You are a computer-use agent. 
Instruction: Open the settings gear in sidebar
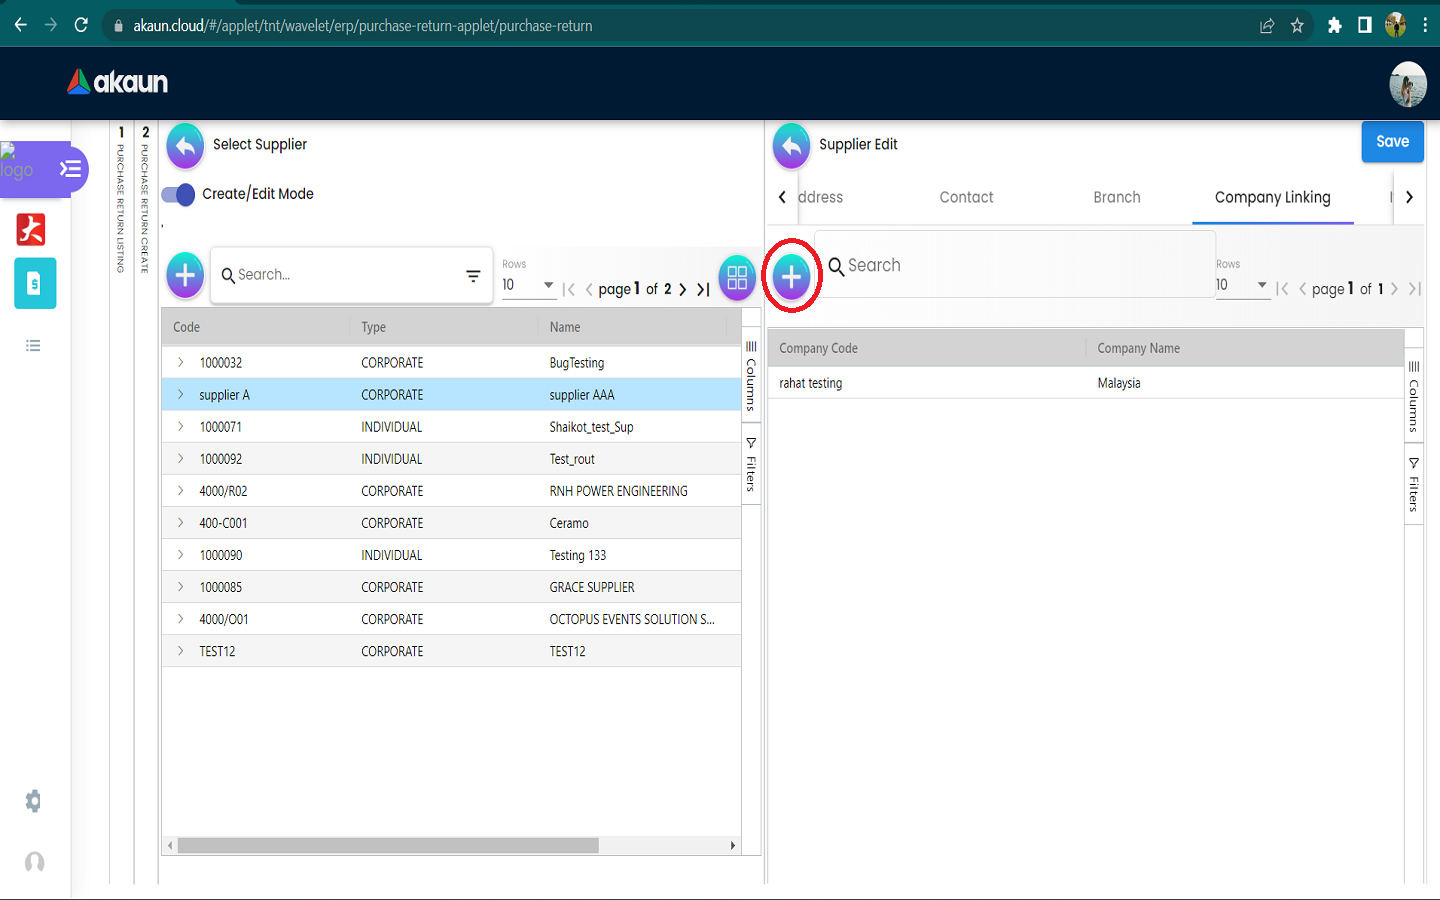tap(34, 801)
